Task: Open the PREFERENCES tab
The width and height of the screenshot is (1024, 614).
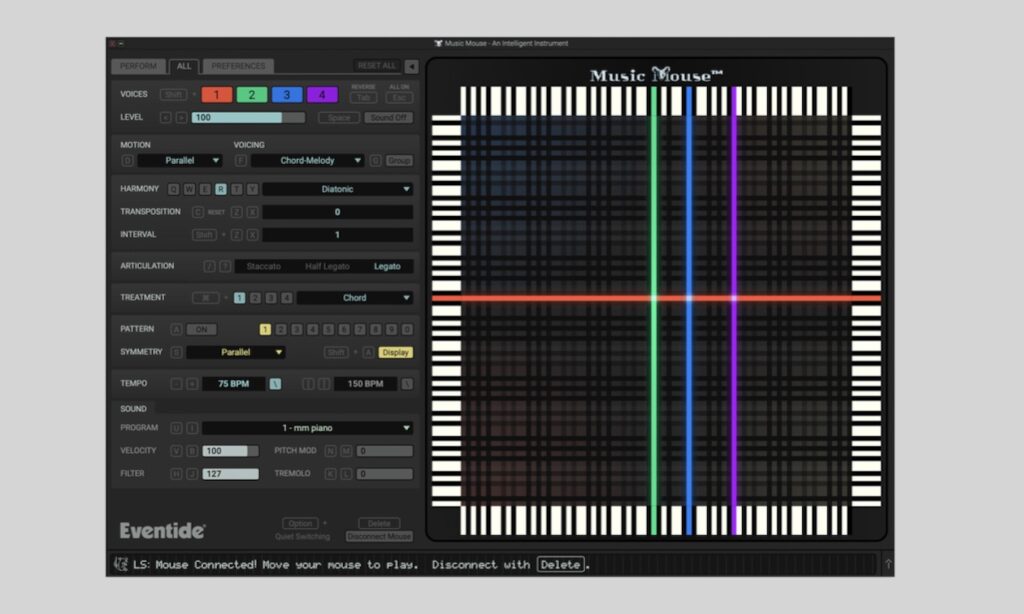Action: (x=238, y=66)
